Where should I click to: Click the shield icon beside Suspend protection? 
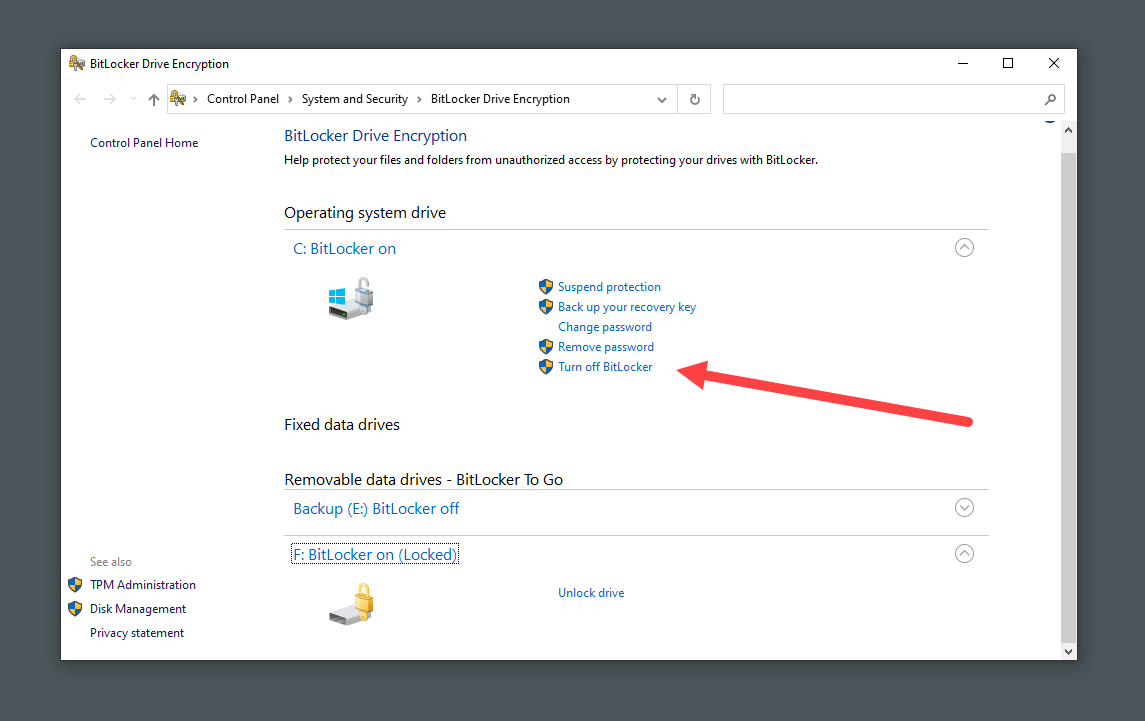coord(545,286)
